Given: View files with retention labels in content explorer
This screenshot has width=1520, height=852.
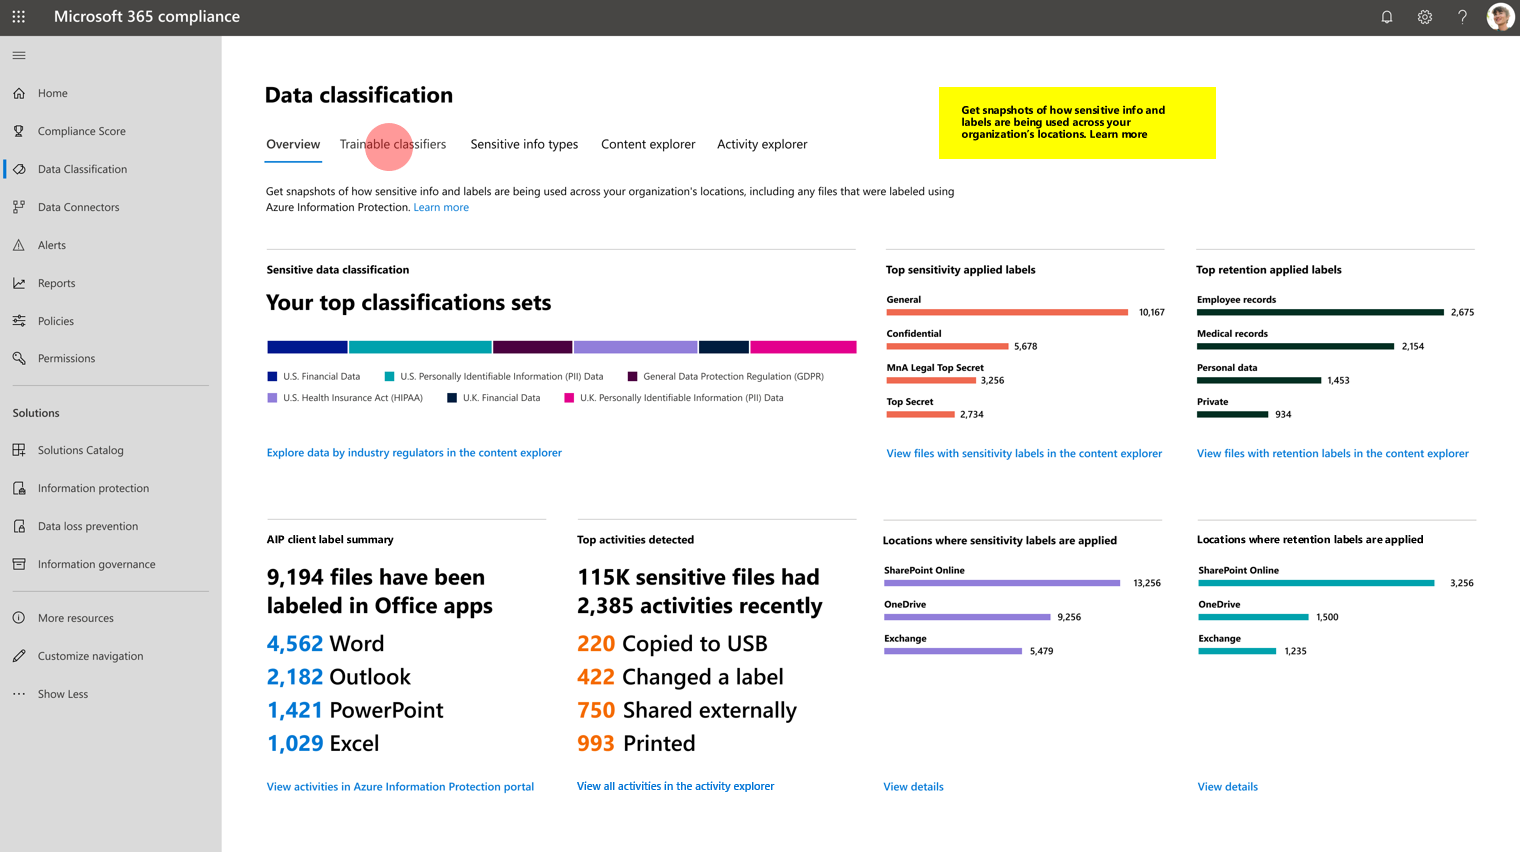Looking at the screenshot, I should point(1333,453).
